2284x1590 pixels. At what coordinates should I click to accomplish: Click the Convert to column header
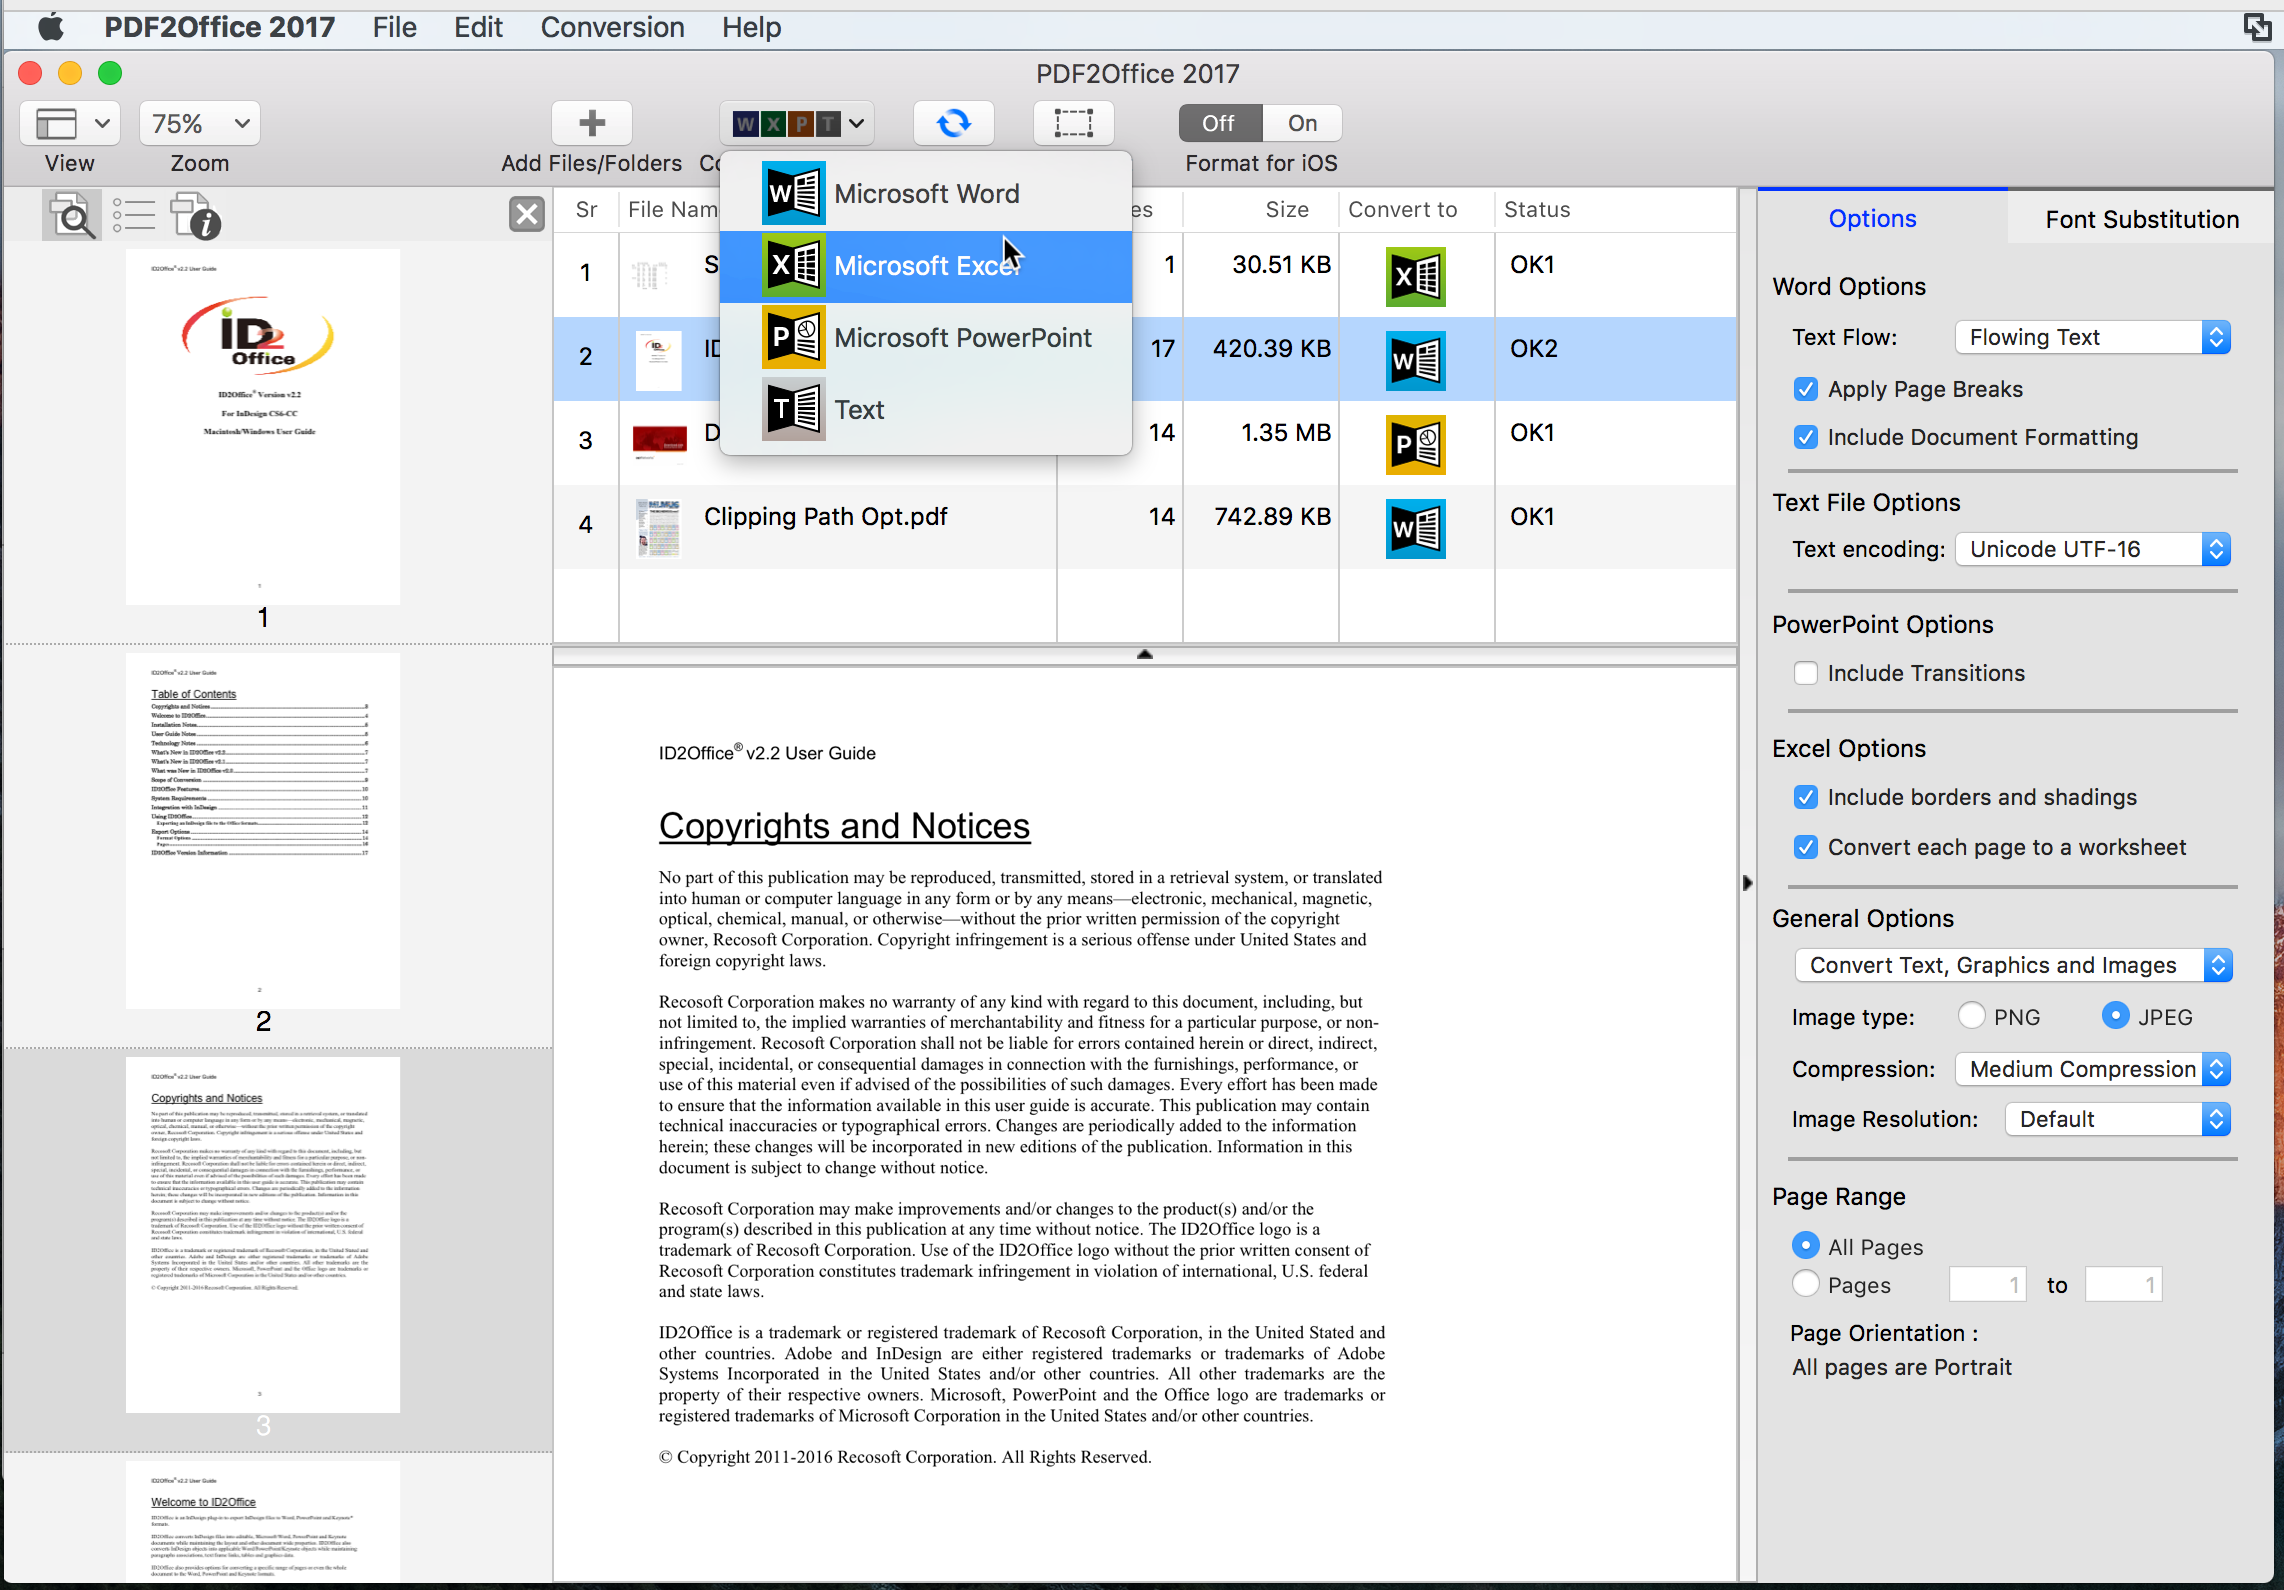click(1402, 210)
